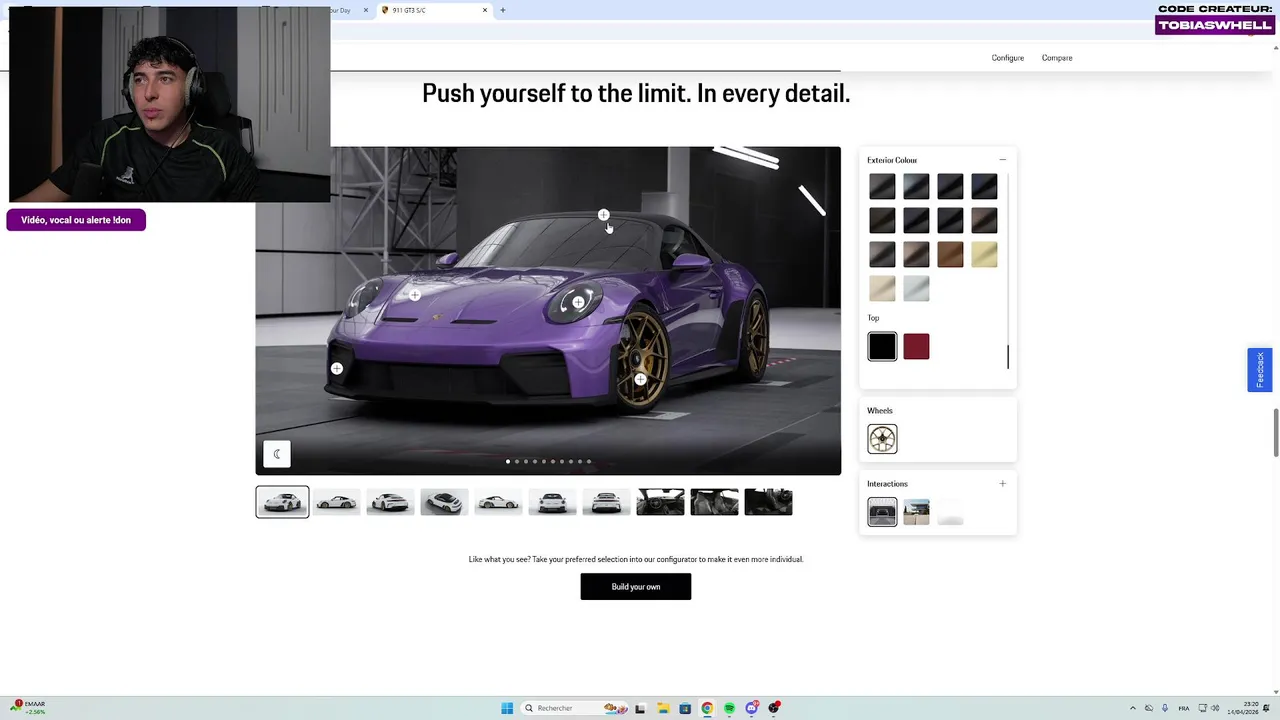Choose the black Top colour
The width and height of the screenshot is (1280, 720).
882,346
